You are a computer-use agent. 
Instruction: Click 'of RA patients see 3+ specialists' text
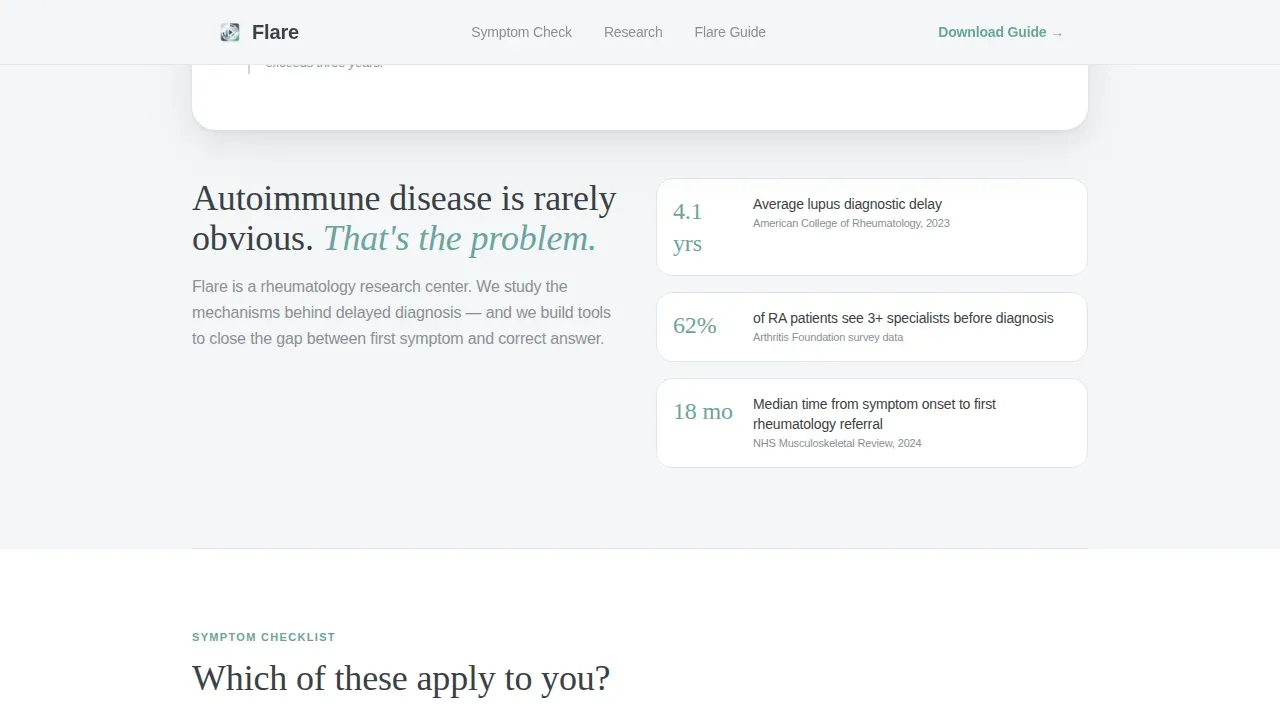coord(903,318)
